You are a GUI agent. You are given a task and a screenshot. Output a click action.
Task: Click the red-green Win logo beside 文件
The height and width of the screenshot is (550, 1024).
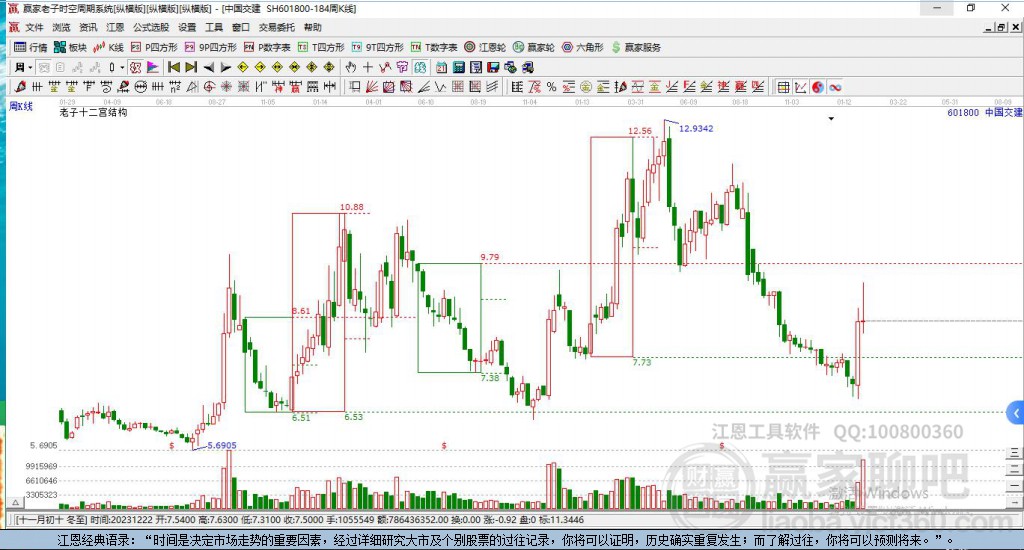(x=14, y=27)
